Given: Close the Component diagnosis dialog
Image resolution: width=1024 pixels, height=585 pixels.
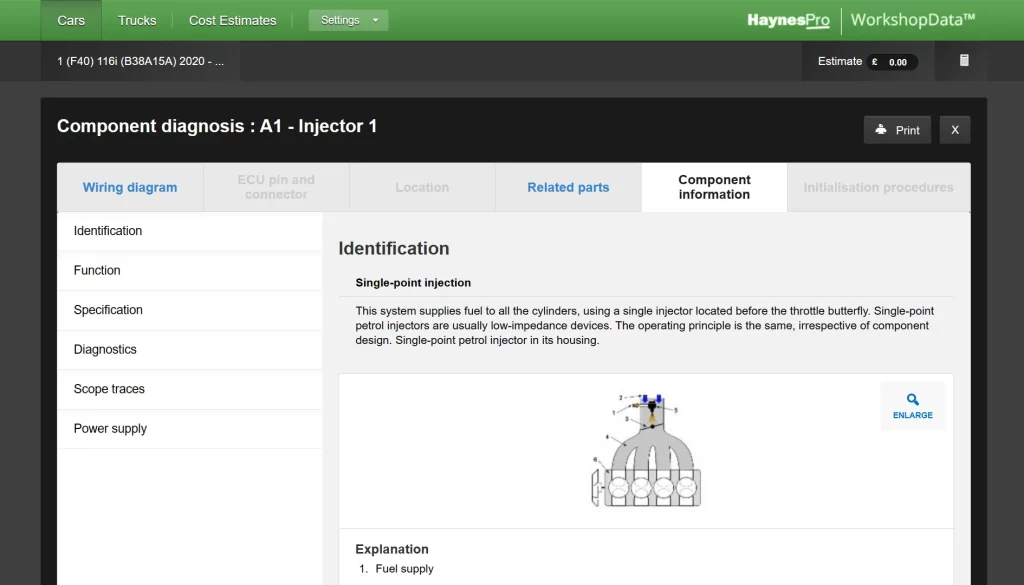Looking at the screenshot, I should (x=955, y=130).
